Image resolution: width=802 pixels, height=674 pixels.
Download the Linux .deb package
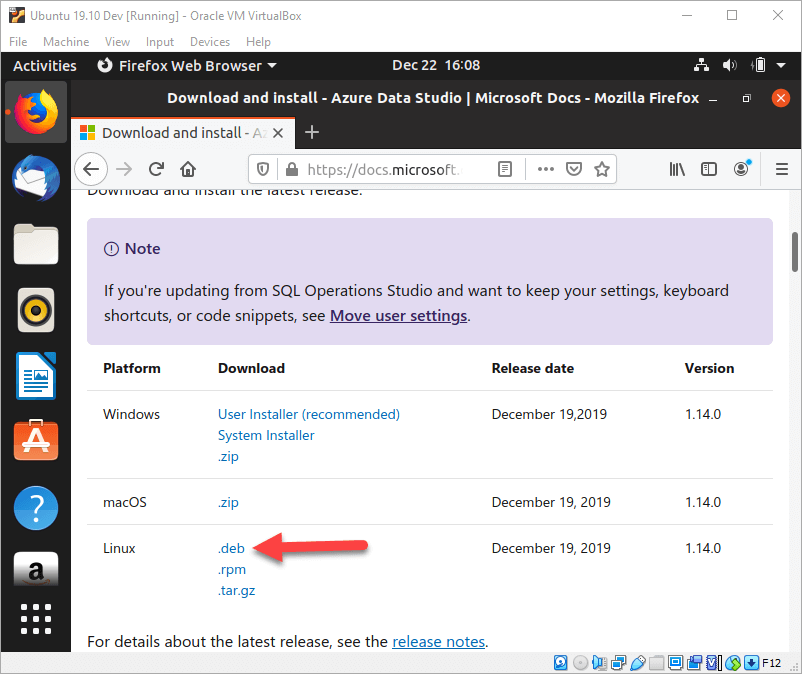[231, 548]
